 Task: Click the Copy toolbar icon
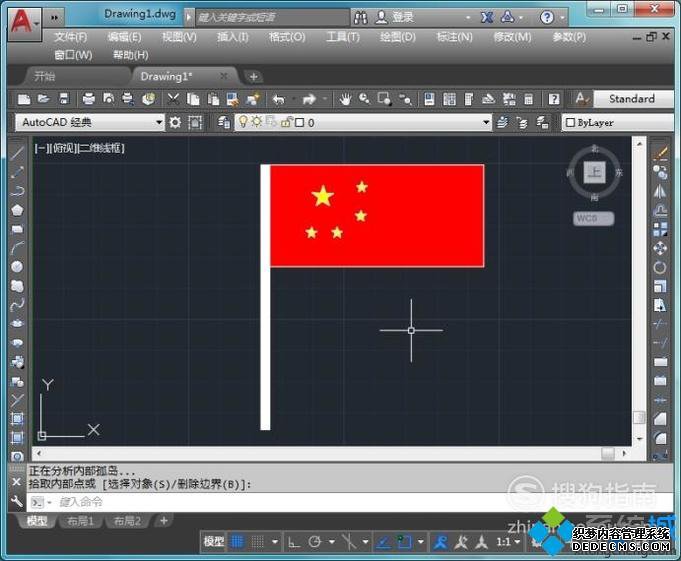(193, 99)
